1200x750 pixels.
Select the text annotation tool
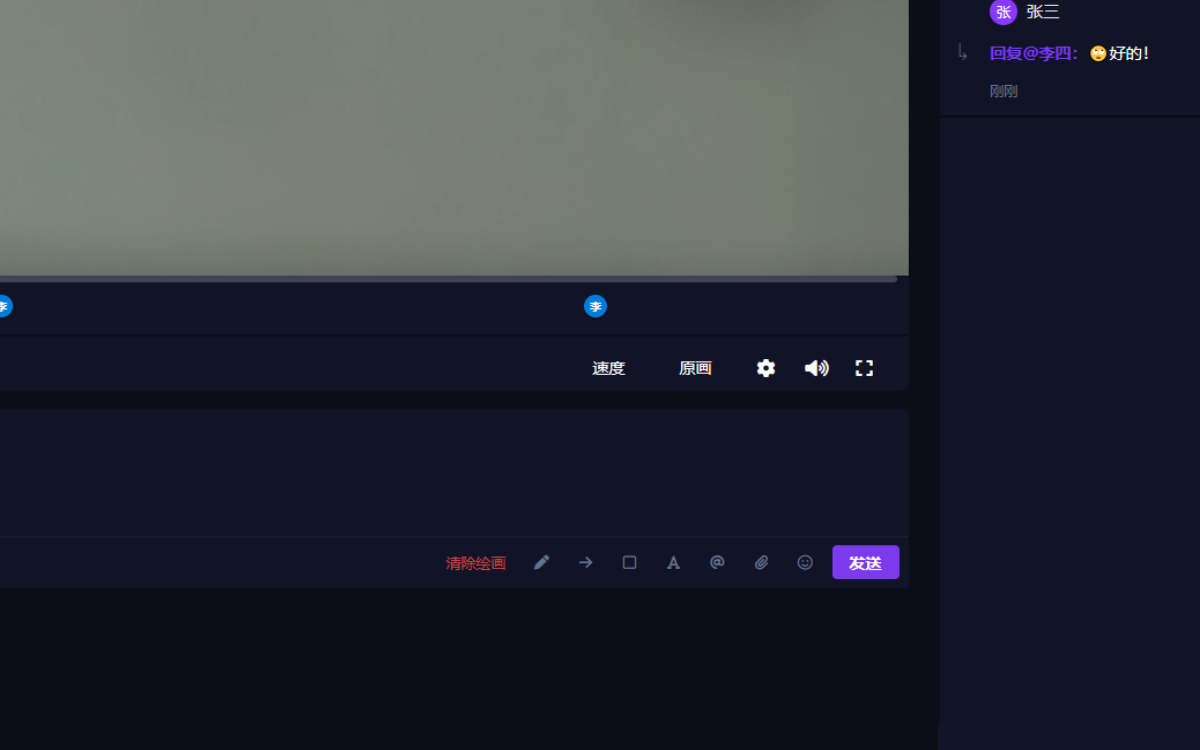(673, 563)
